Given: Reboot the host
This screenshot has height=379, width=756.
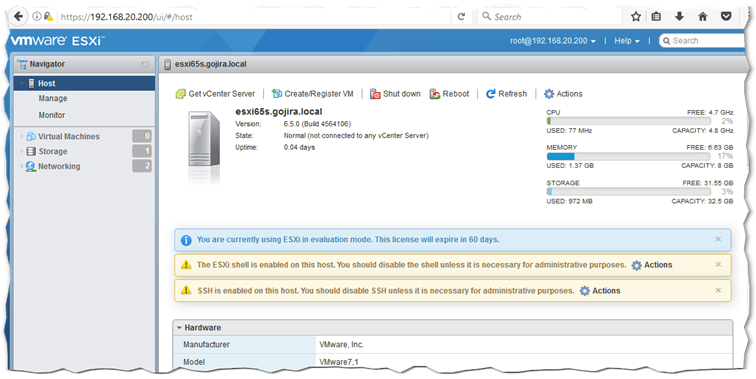Looking at the screenshot, I should 449,94.
